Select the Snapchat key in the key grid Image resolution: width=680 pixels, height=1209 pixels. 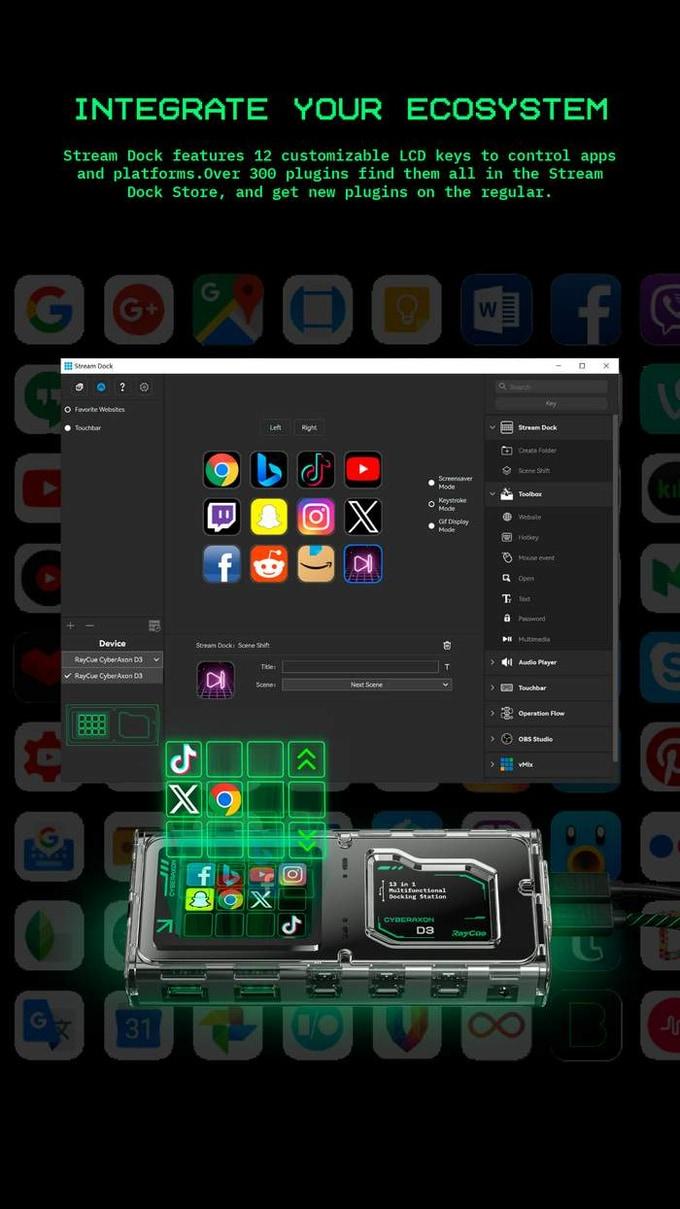click(x=268, y=516)
